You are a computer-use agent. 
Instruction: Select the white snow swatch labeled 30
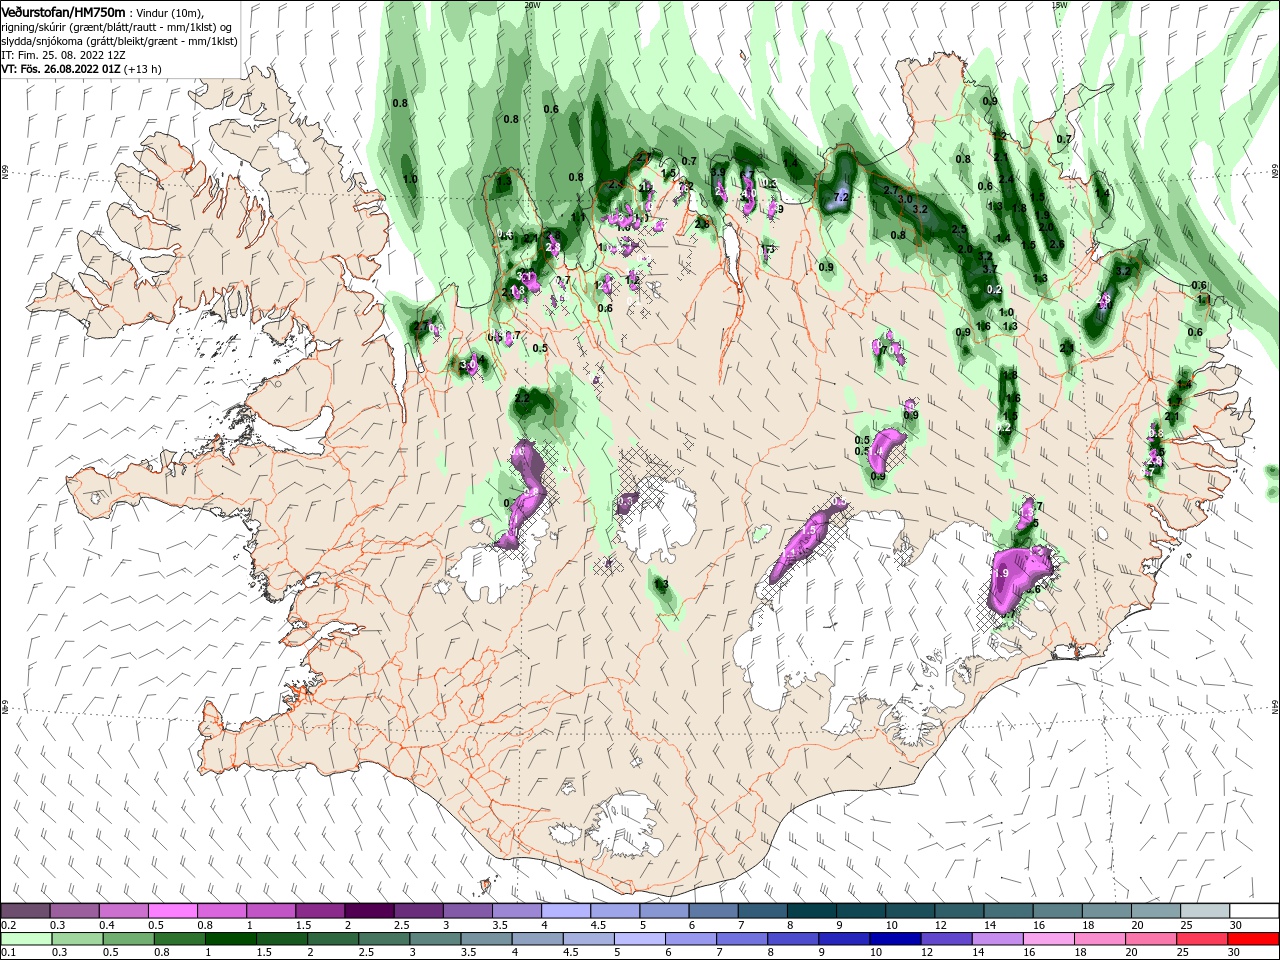1252,911
